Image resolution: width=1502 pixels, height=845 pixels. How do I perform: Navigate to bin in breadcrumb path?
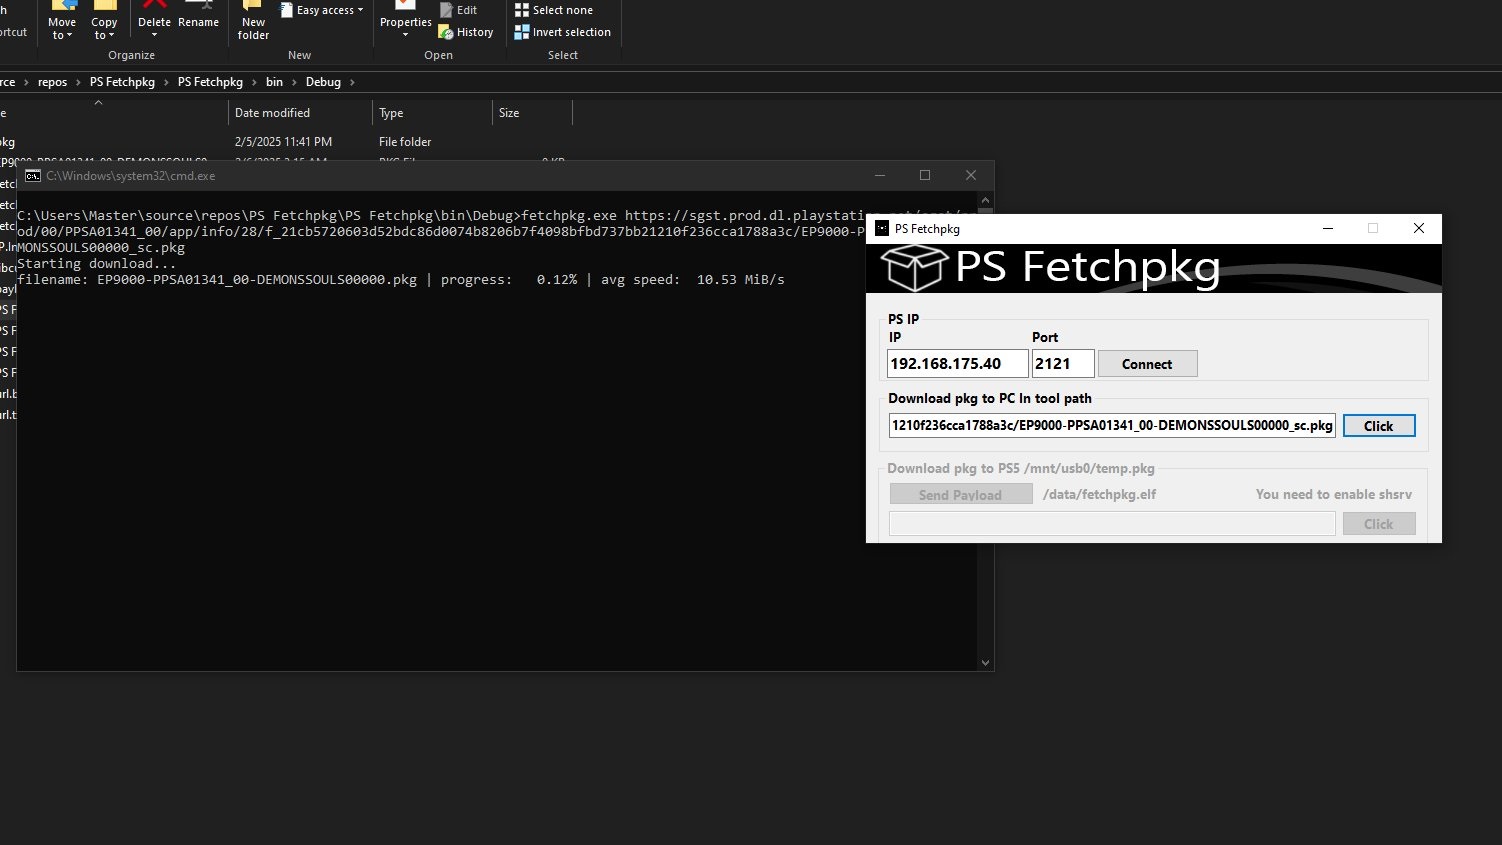274,82
